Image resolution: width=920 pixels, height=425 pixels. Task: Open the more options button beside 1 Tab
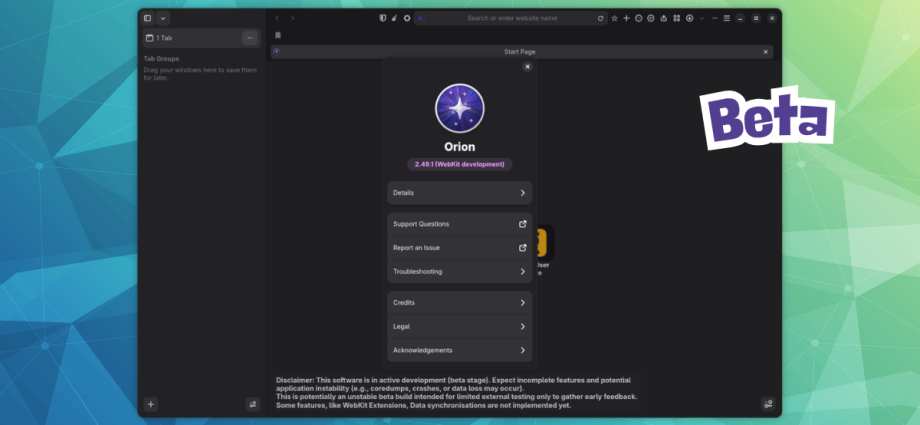pyautogui.click(x=249, y=38)
